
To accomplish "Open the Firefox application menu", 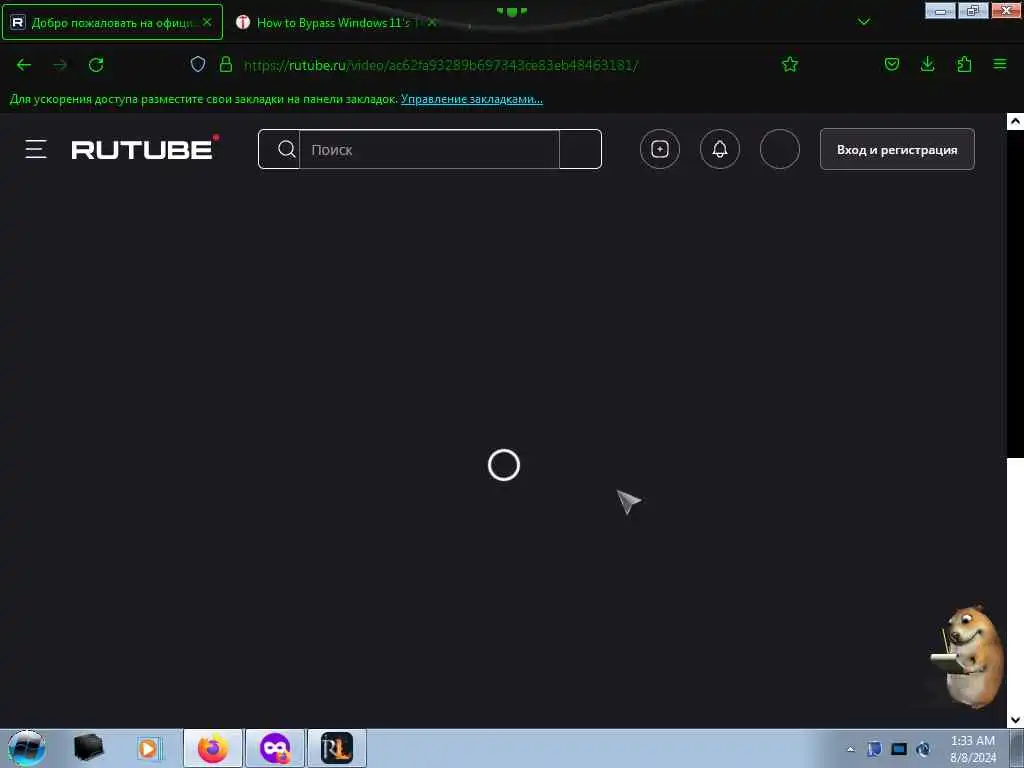I will [x=1000, y=64].
